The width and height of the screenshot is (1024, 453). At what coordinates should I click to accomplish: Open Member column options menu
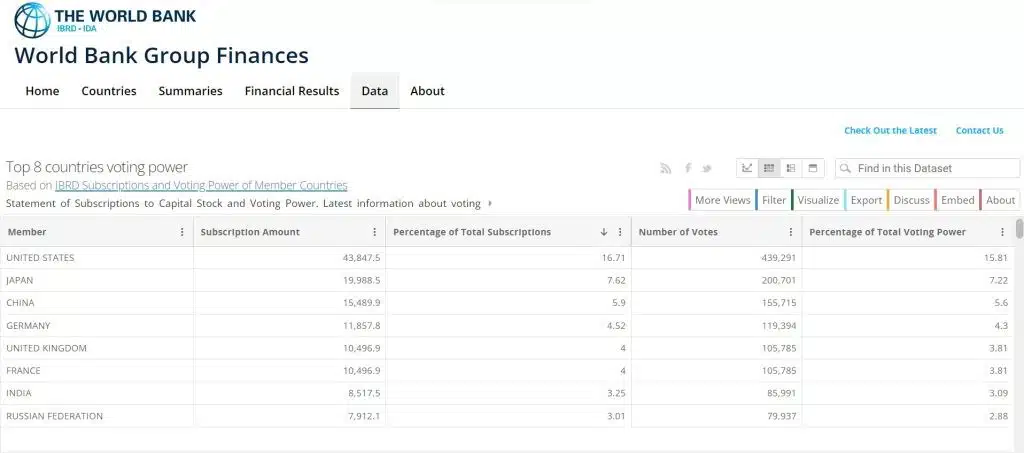click(x=181, y=232)
